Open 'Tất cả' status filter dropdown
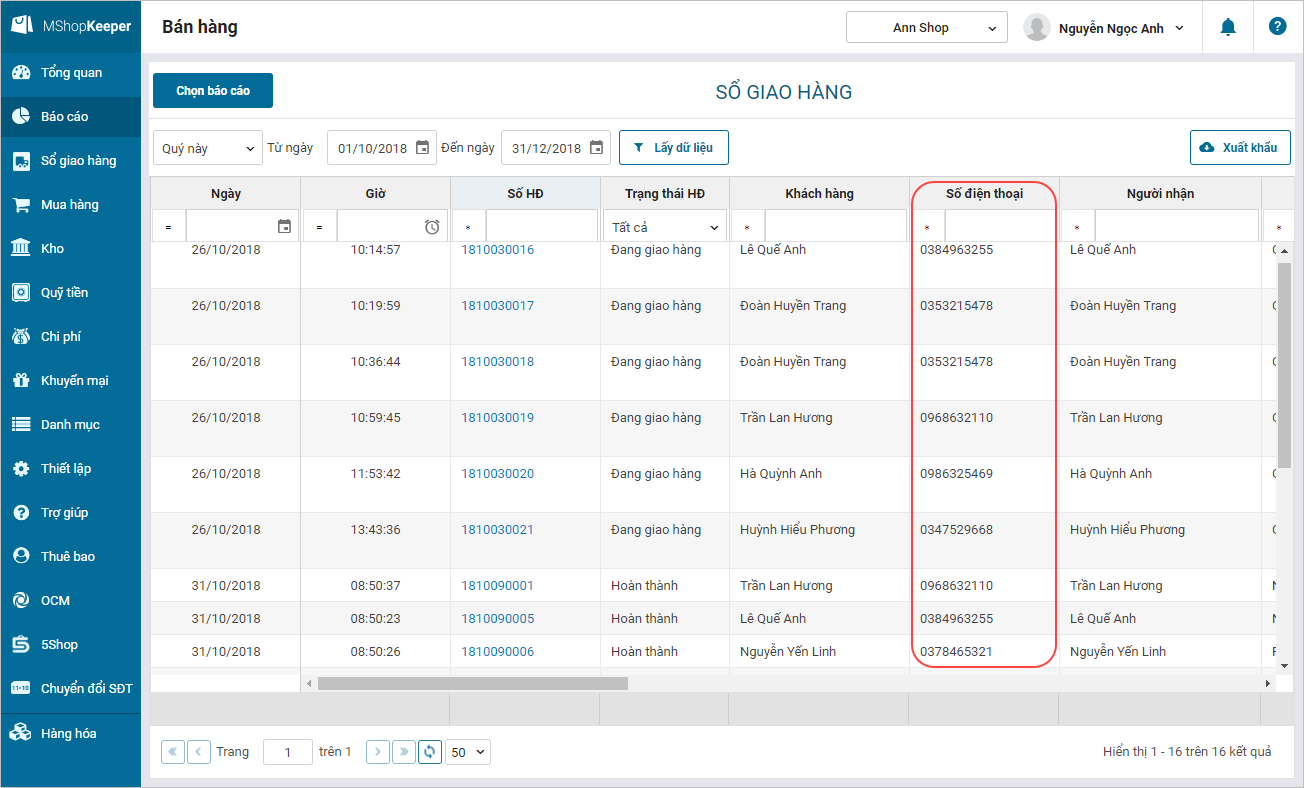The image size is (1304, 788). click(x=664, y=227)
